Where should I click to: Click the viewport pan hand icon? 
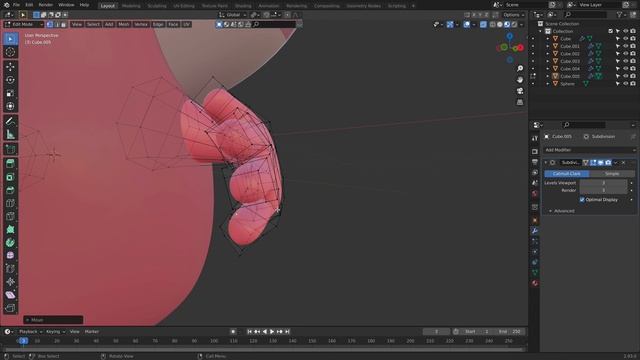(x=520, y=80)
